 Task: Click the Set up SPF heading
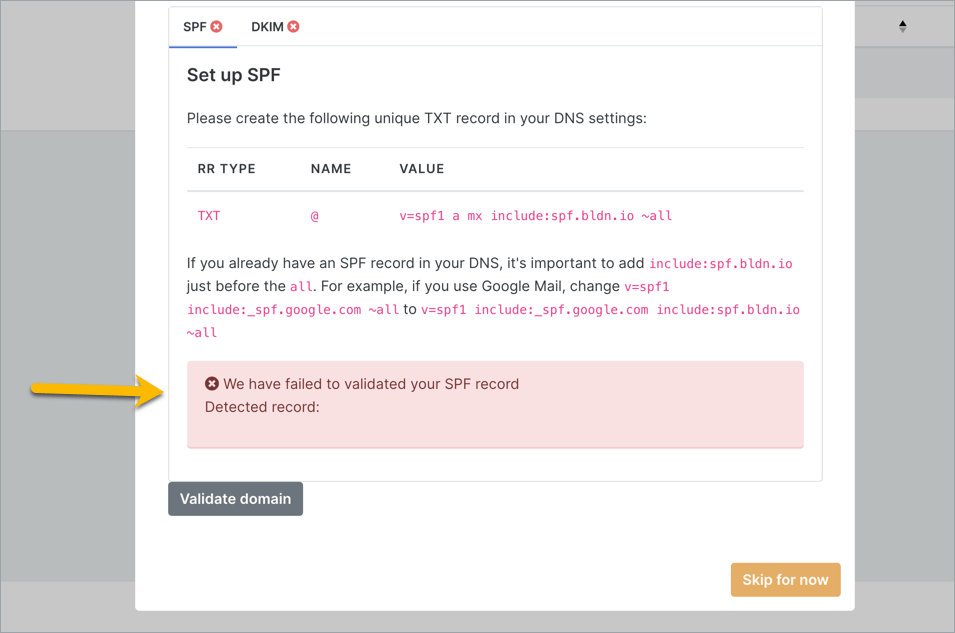233,75
